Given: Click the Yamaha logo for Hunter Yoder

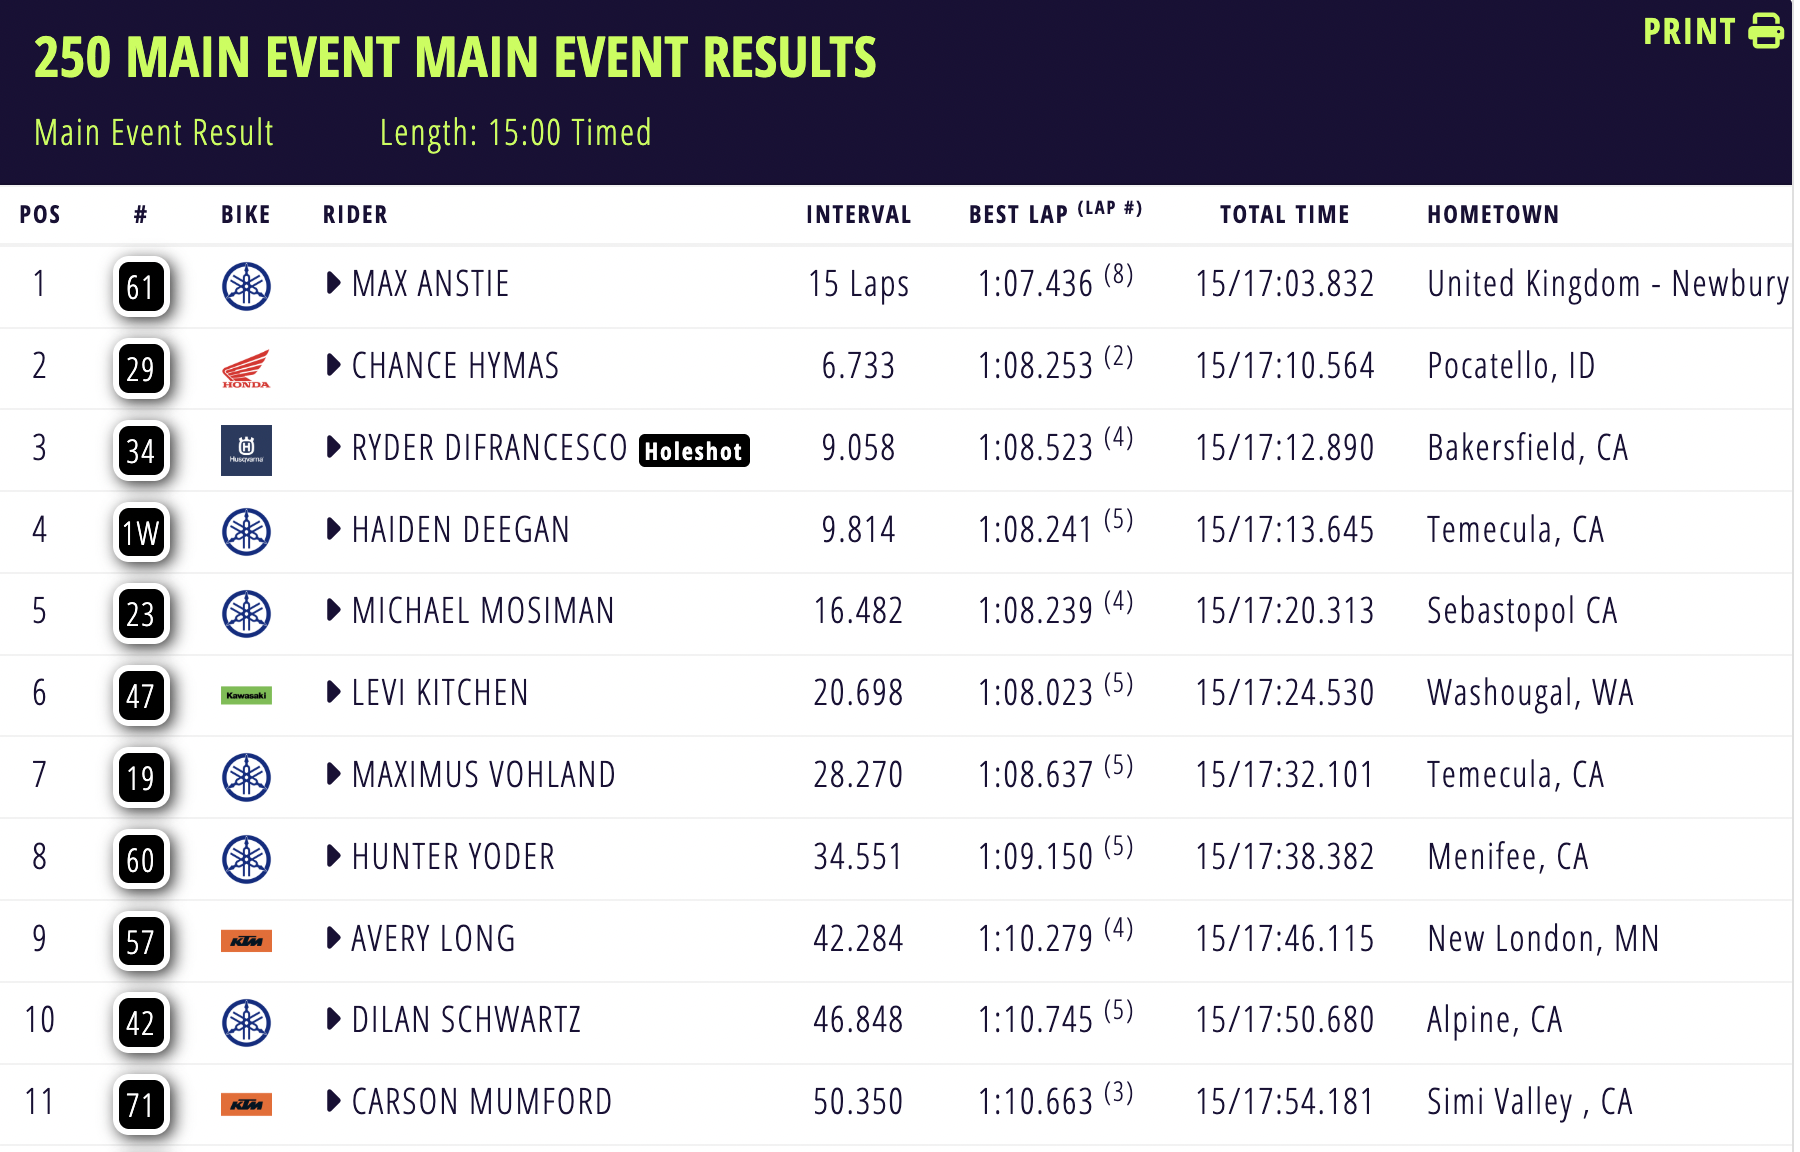Looking at the screenshot, I should point(246,859).
